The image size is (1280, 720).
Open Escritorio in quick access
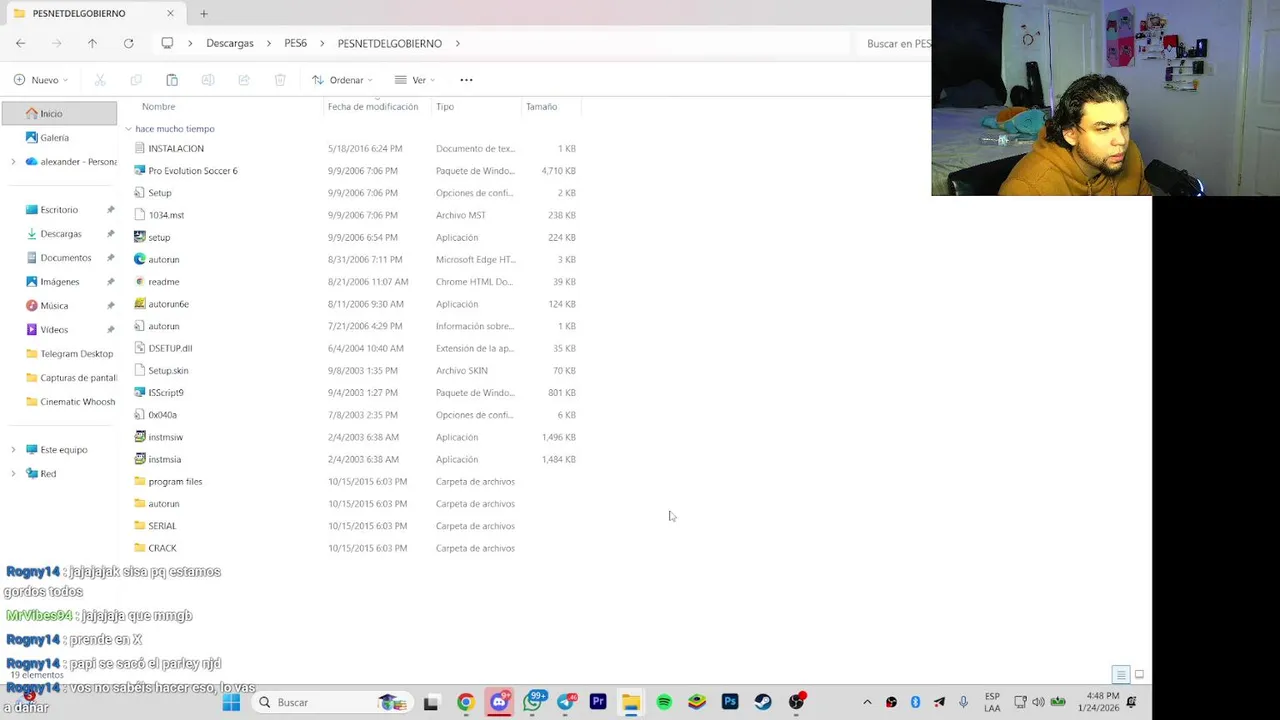(x=59, y=209)
